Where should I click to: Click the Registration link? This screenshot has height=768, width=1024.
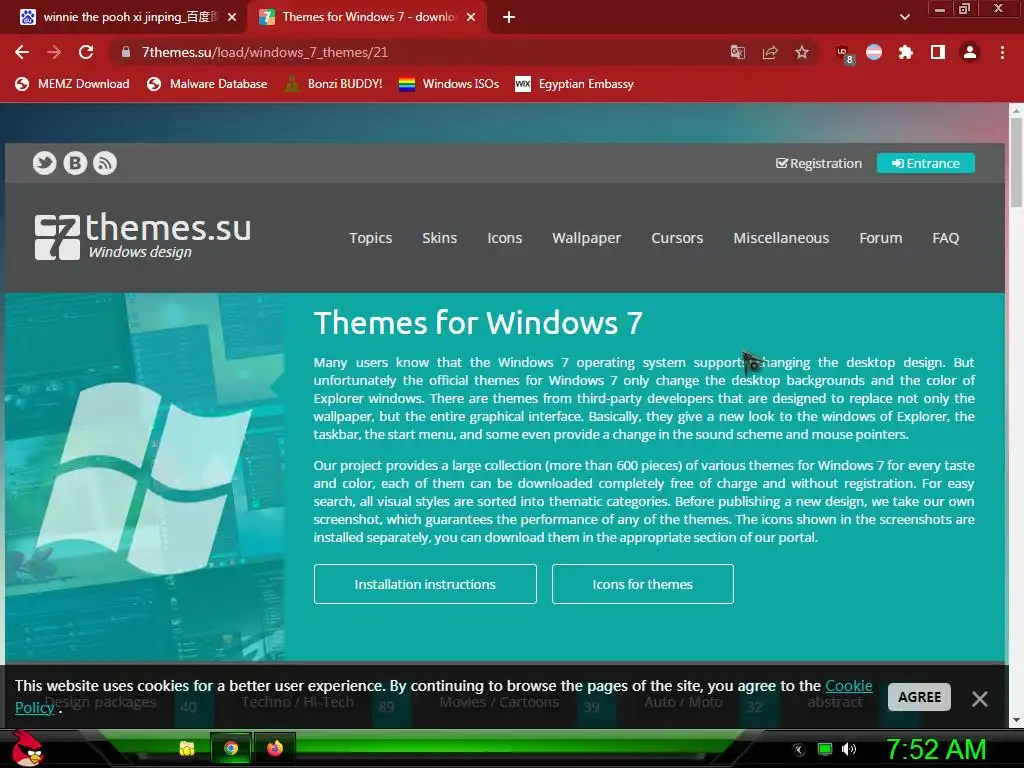click(x=819, y=163)
